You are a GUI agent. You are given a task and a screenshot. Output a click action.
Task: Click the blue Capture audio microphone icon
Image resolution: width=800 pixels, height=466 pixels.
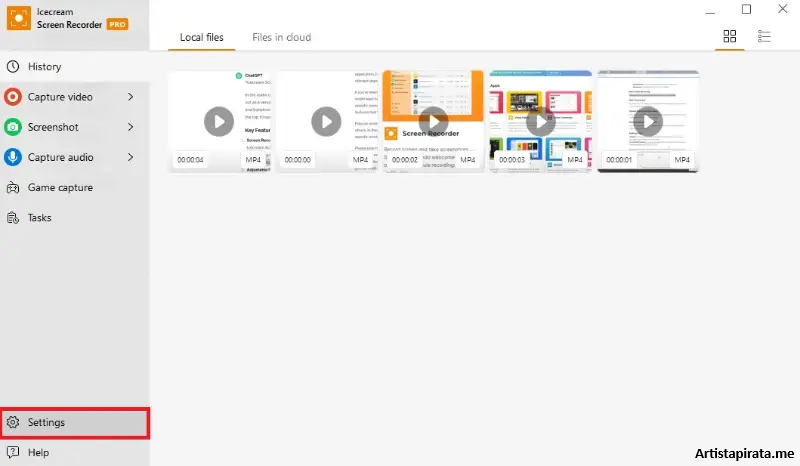tap(13, 157)
